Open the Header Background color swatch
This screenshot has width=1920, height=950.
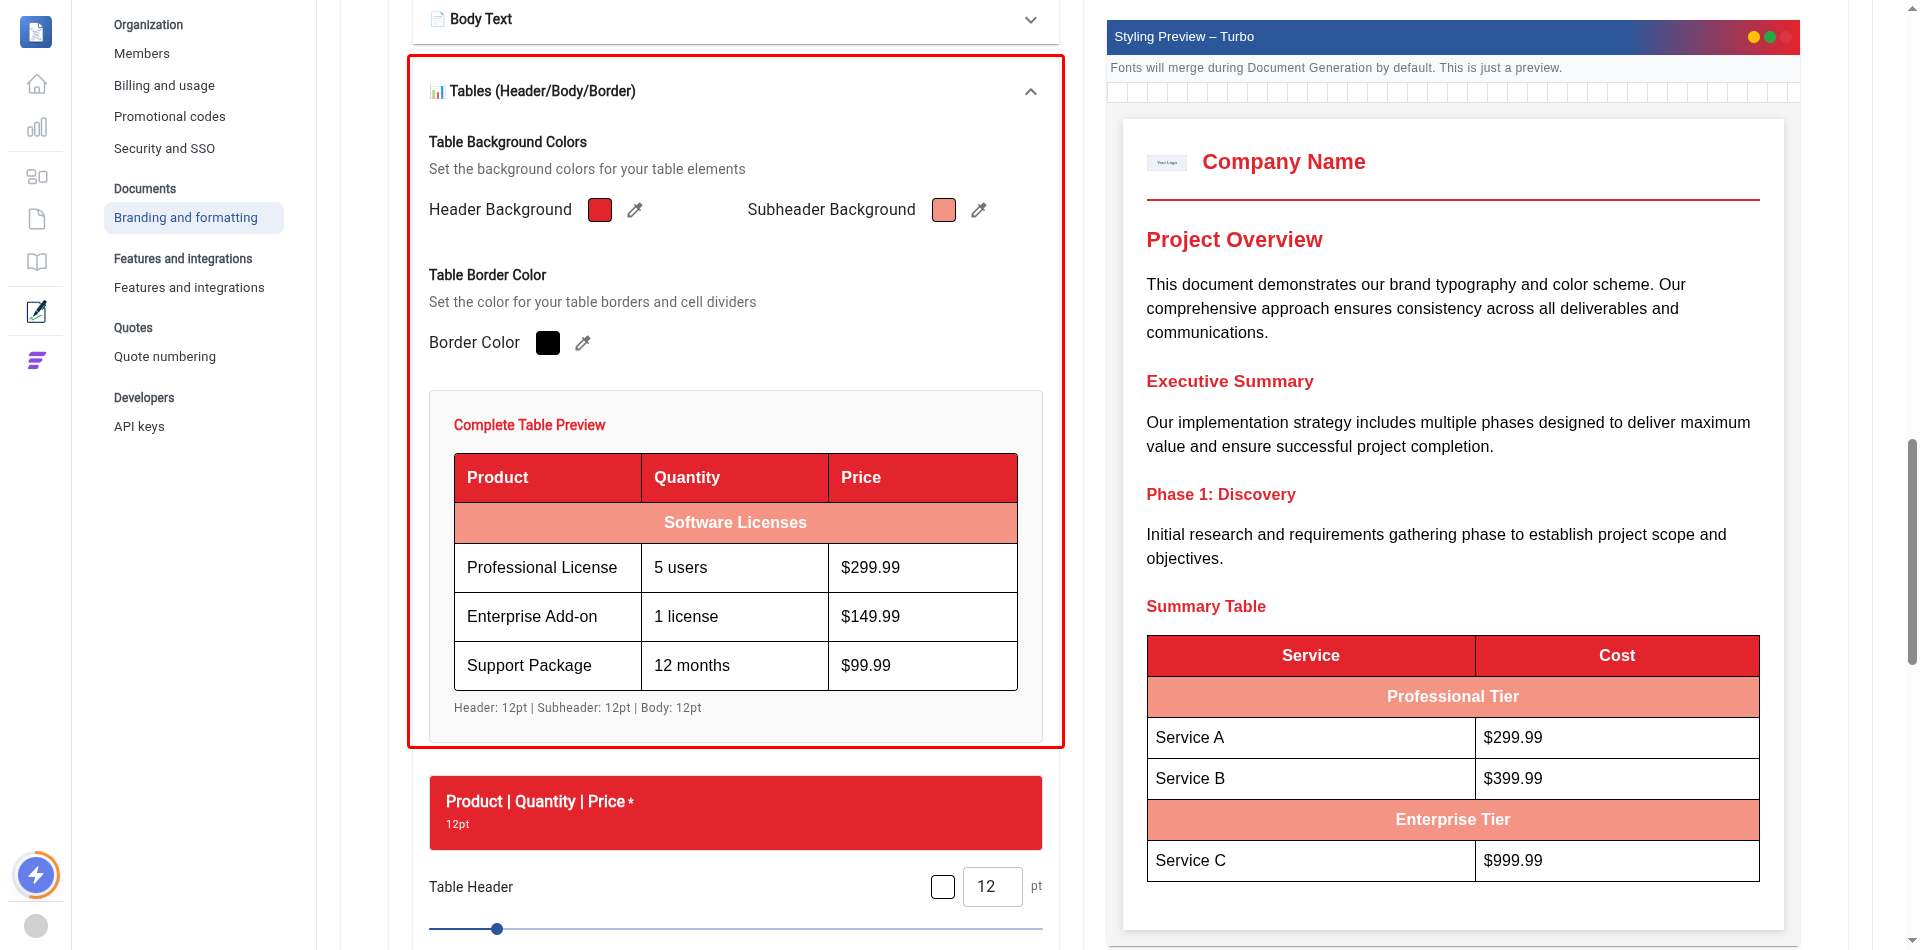click(x=600, y=210)
